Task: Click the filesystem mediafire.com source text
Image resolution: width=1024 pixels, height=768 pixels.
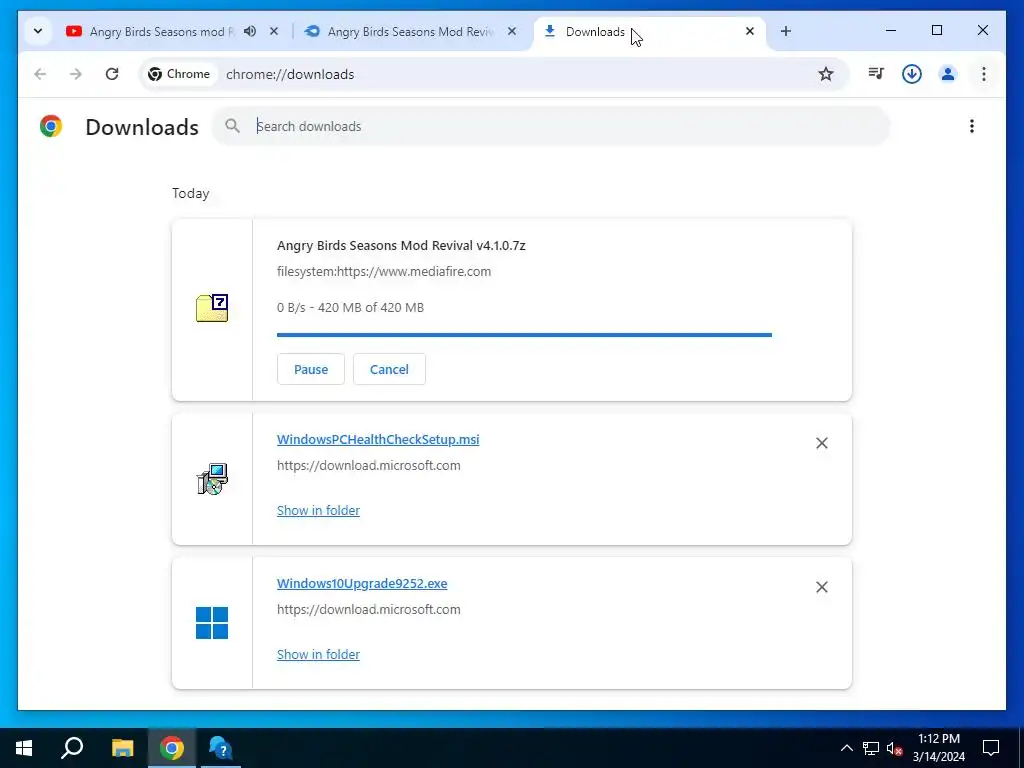Action: [384, 272]
